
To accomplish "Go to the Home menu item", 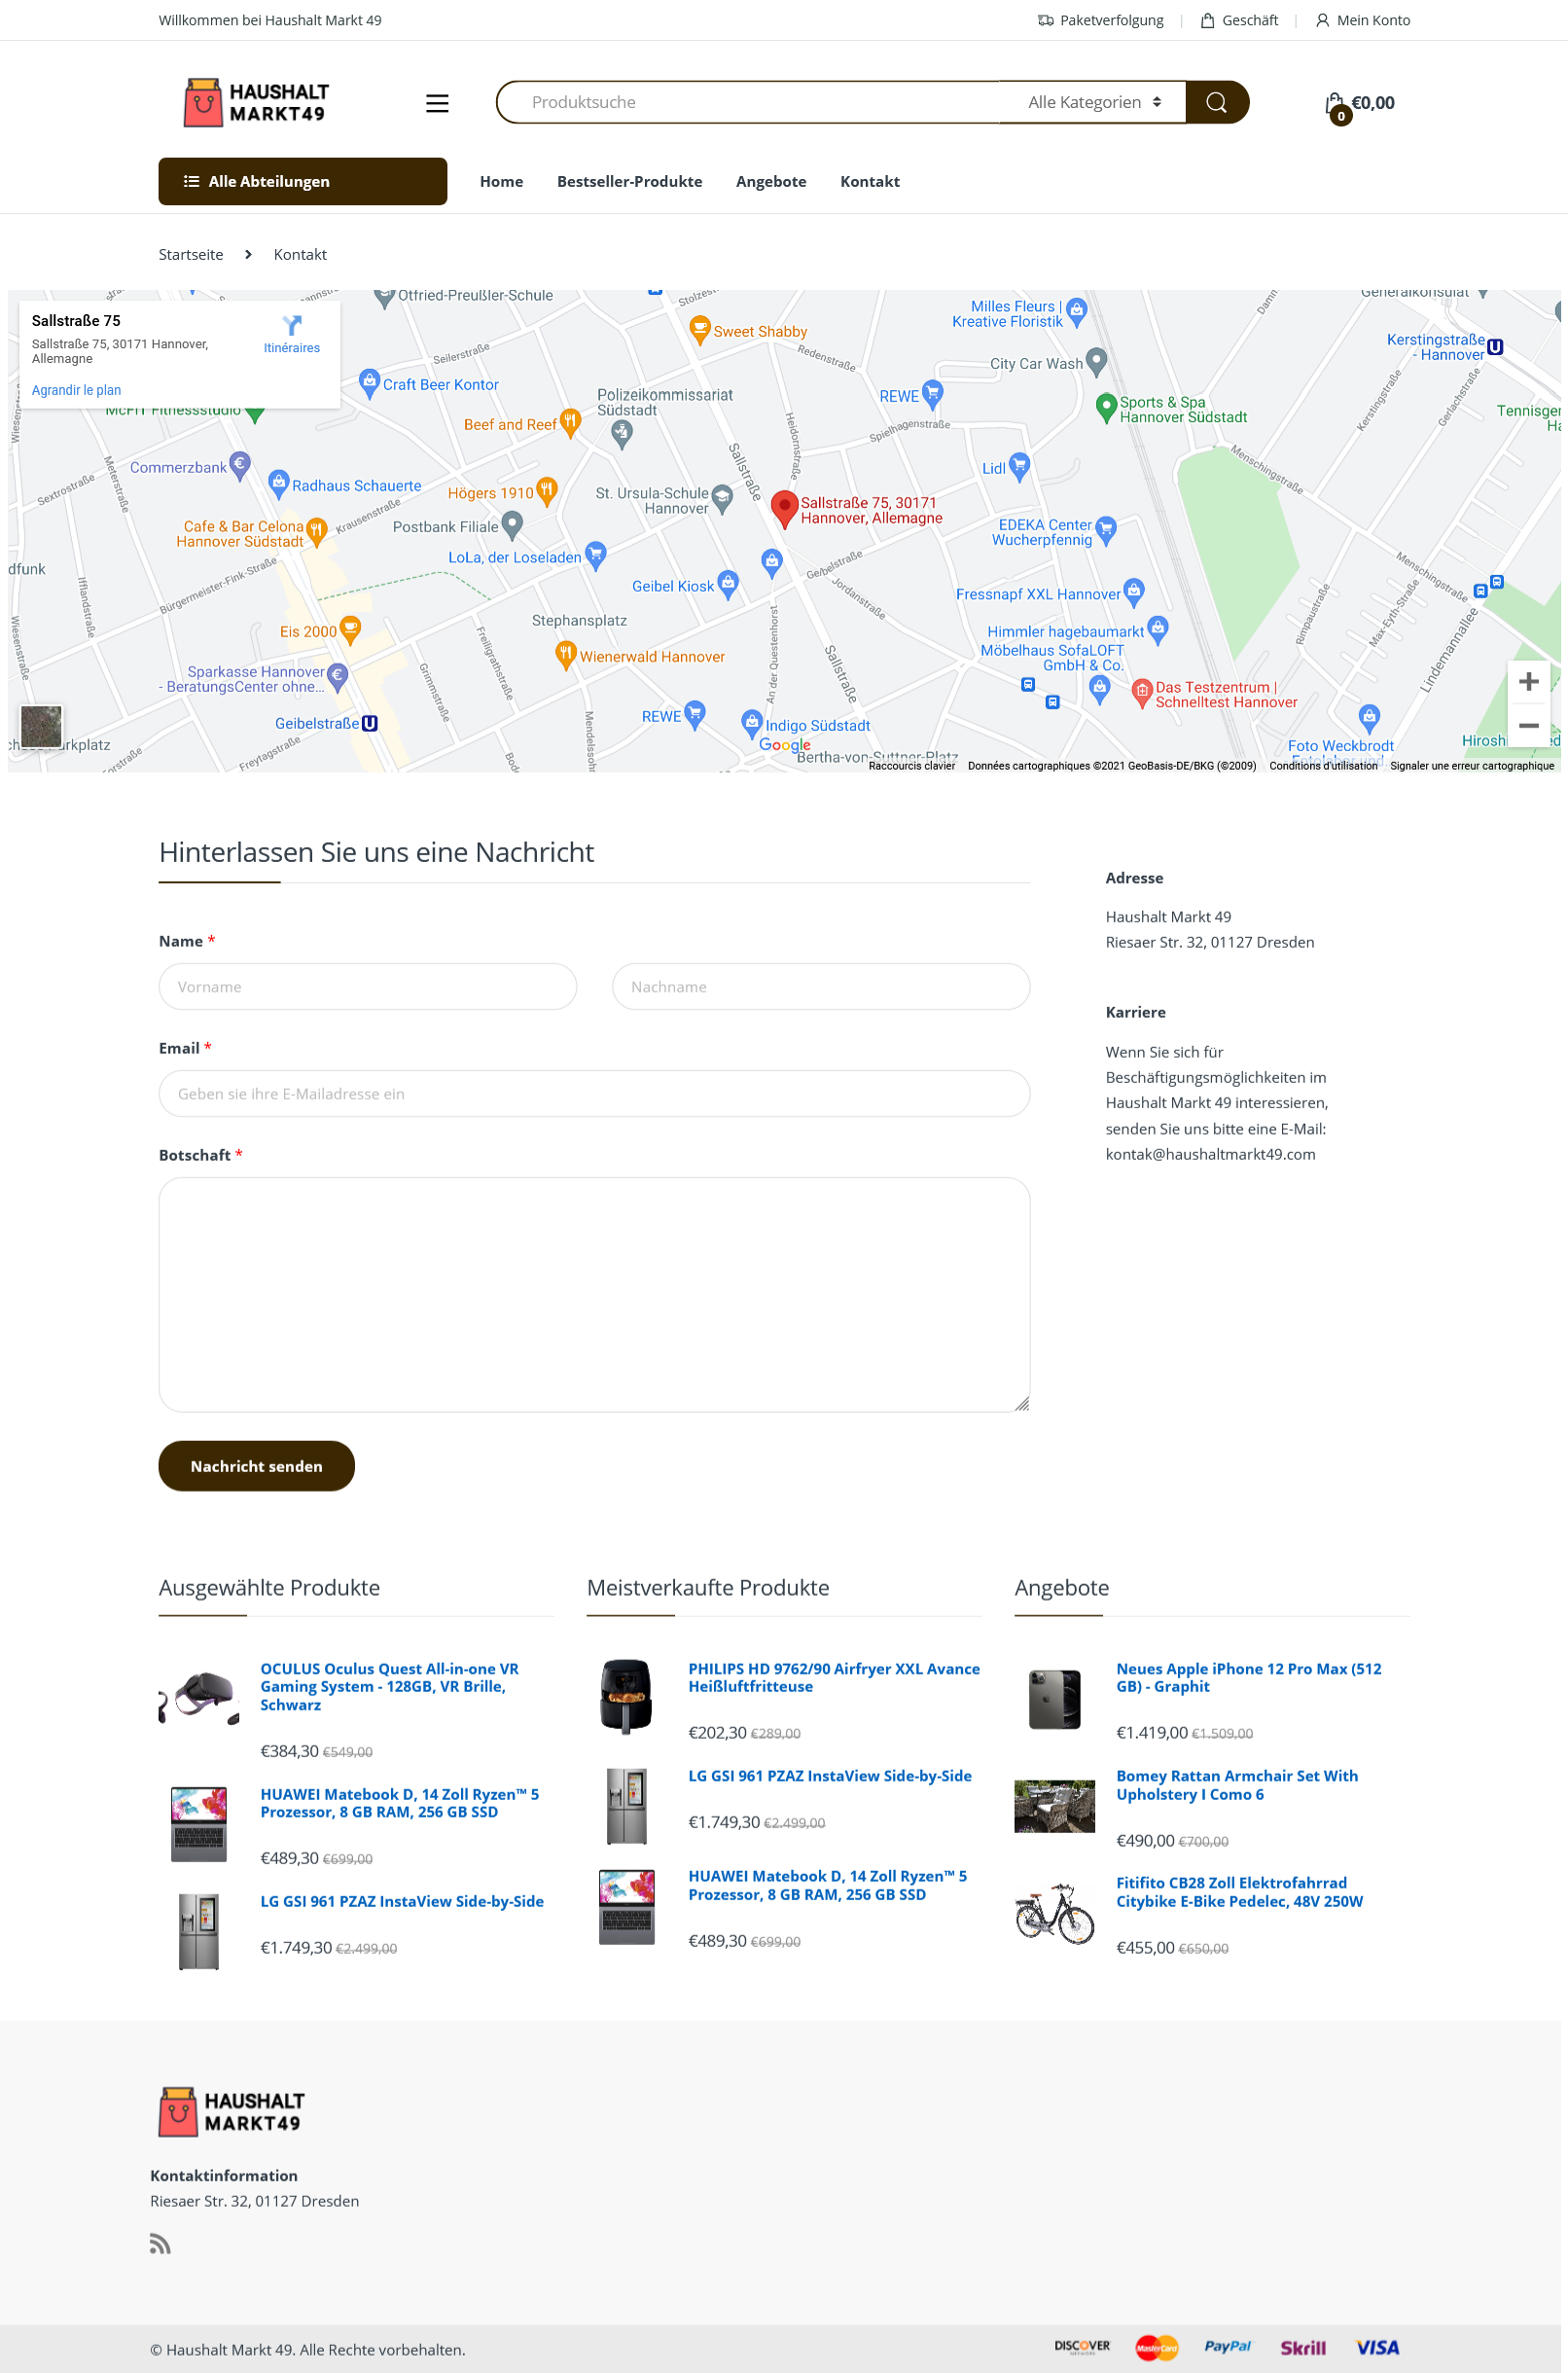I will tap(501, 181).
